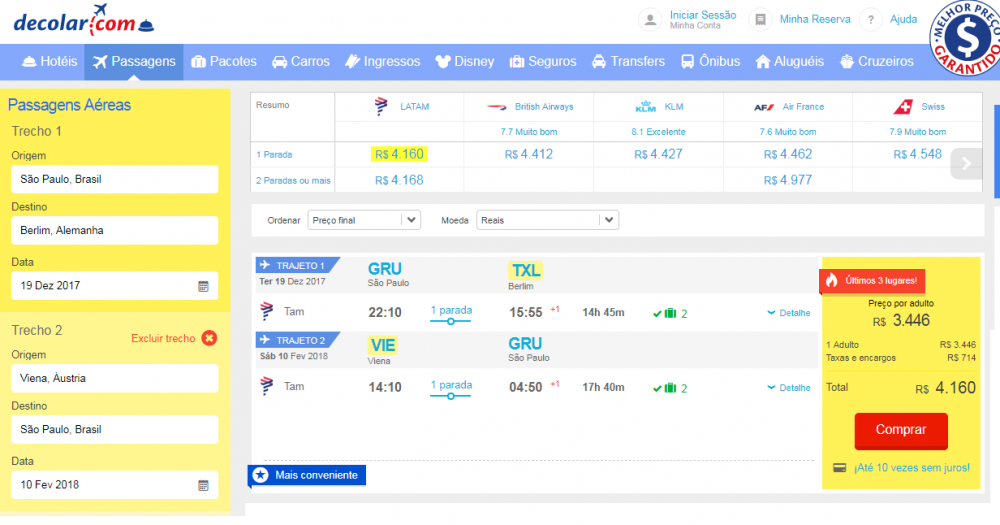Select LATAM 1 Parada price R$ 4.160
Screen dimensions: 1000x525
point(398,154)
